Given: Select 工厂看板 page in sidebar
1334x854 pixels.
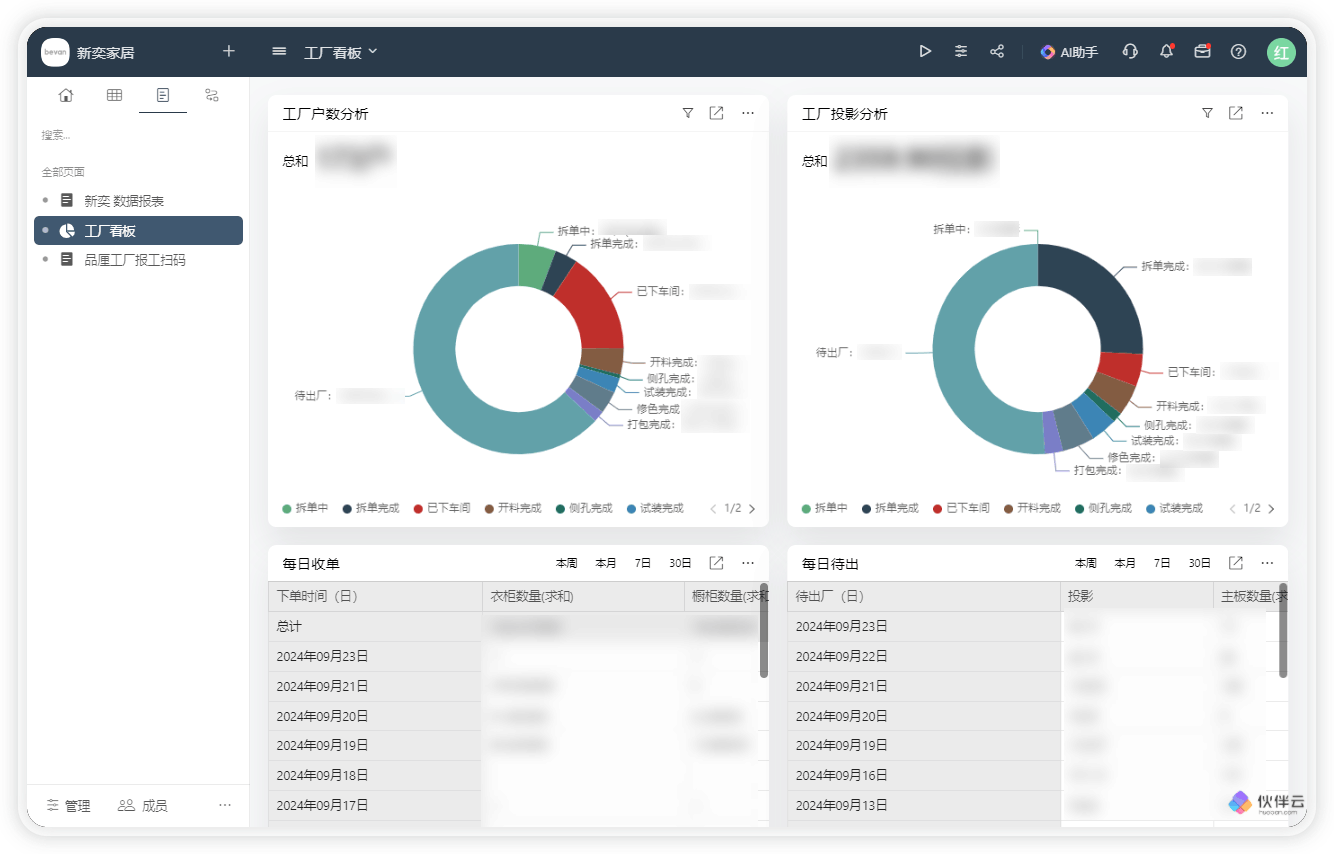Looking at the screenshot, I should click(138, 230).
